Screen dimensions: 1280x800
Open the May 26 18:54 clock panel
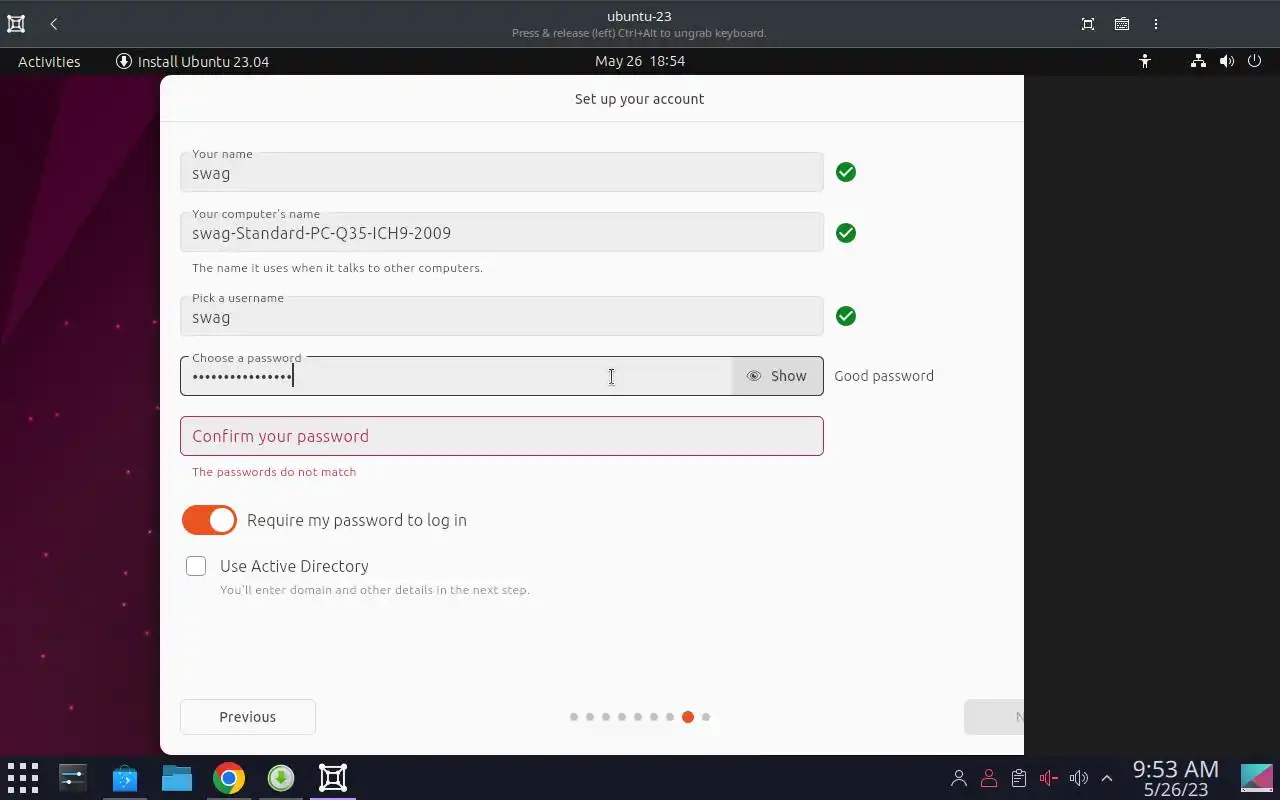point(640,61)
